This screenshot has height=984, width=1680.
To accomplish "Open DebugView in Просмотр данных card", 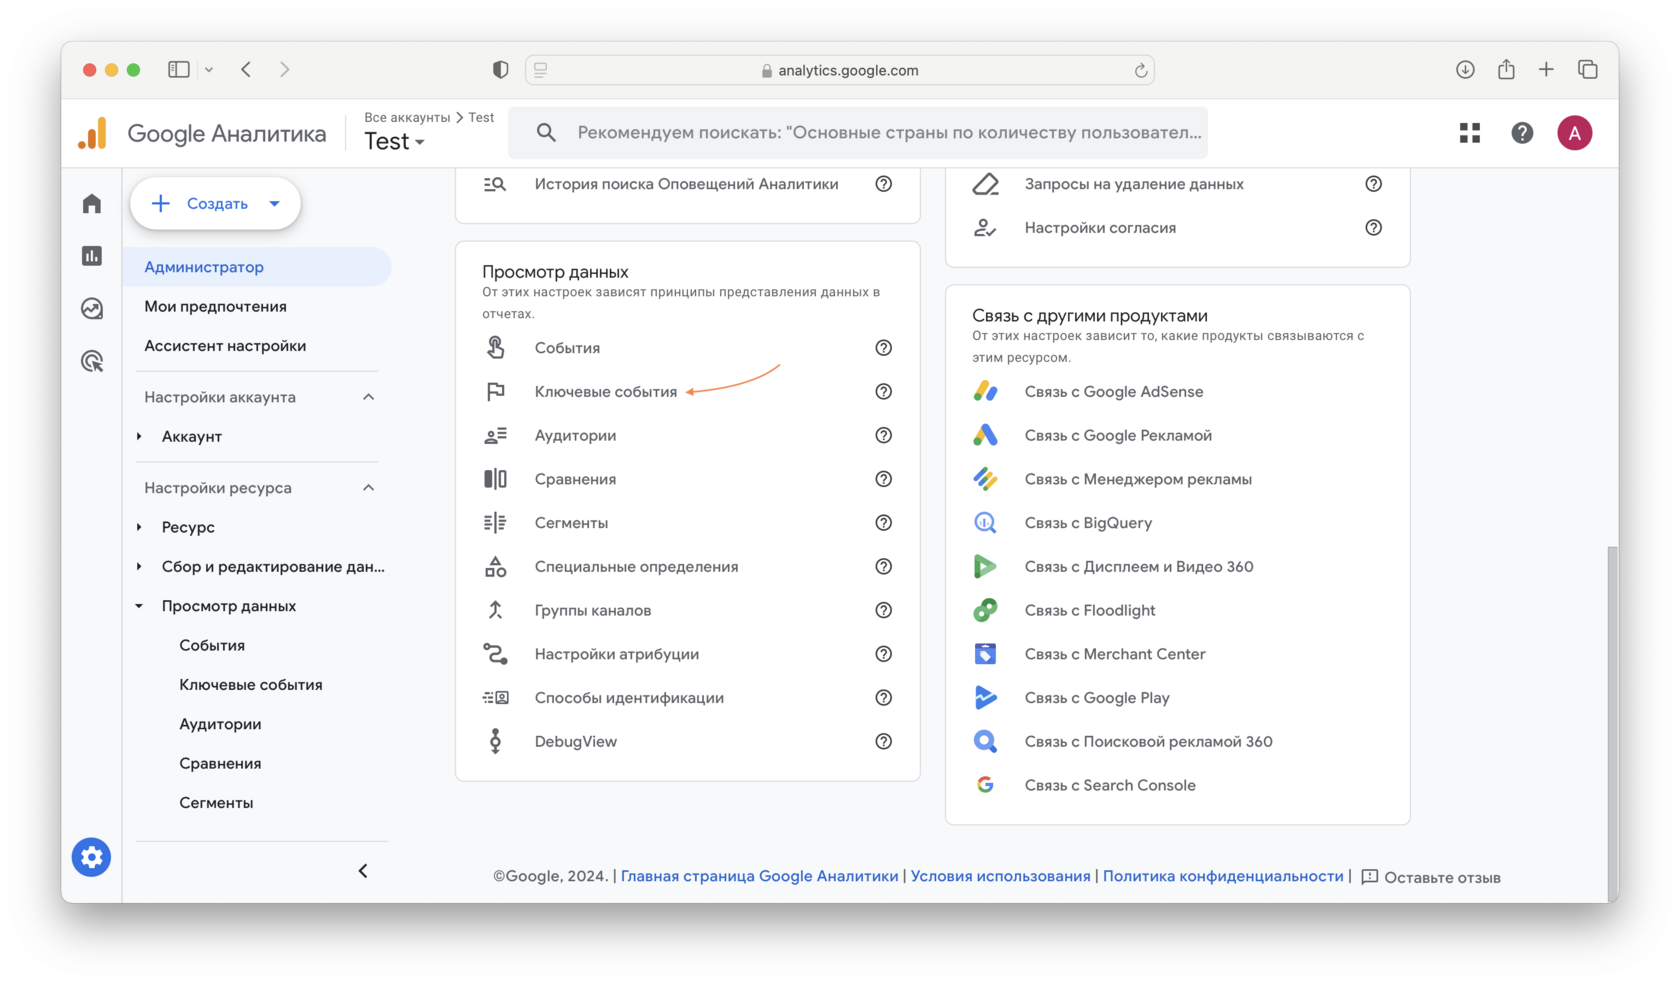I will click(x=576, y=742).
